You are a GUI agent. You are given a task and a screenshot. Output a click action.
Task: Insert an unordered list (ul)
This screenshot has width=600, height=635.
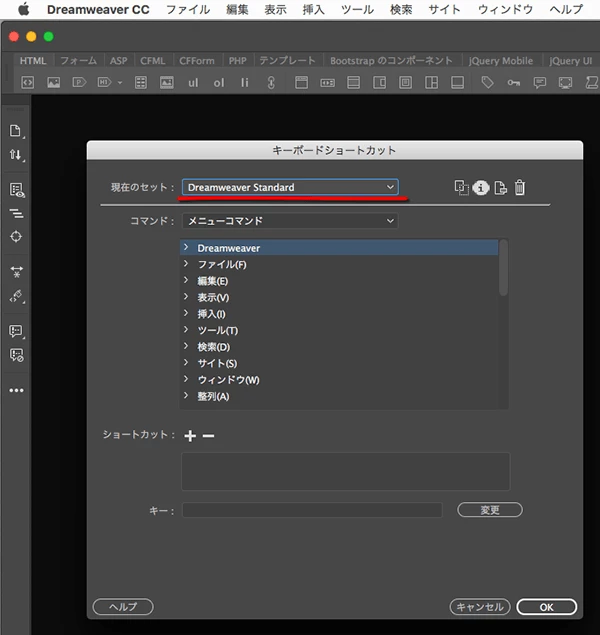(x=193, y=83)
